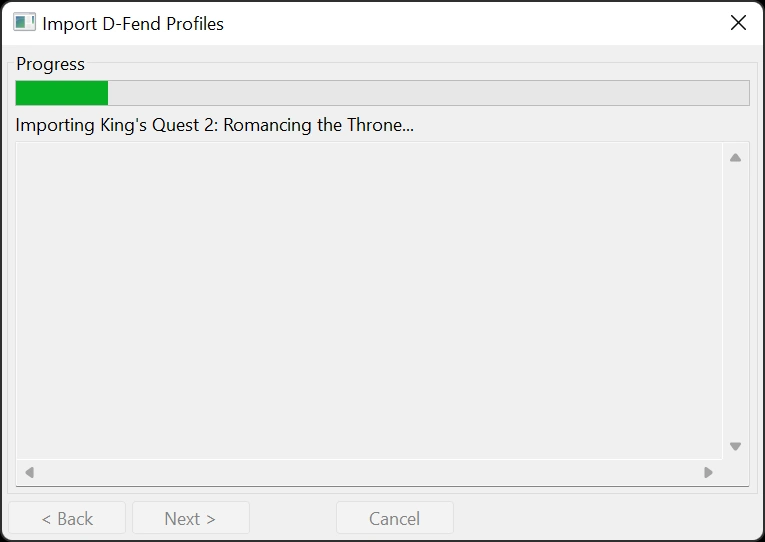
Task: Click the "Import D-Fend Profiles" window title text
Action: point(133,23)
